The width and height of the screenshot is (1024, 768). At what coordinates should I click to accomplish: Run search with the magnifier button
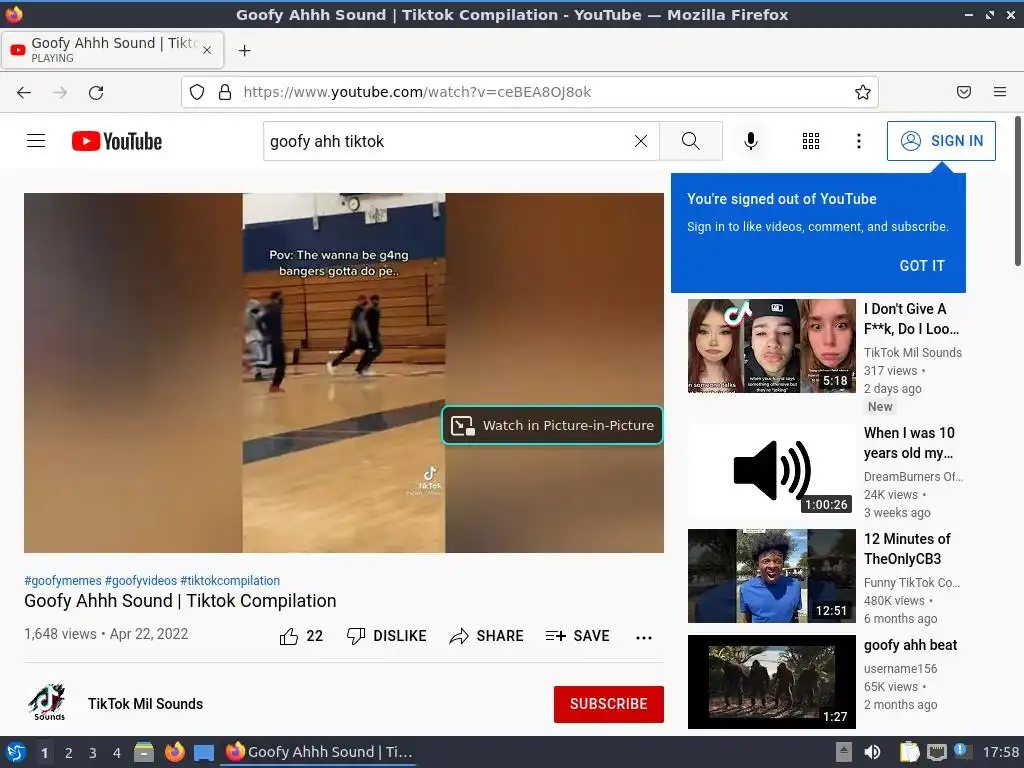click(690, 141)
